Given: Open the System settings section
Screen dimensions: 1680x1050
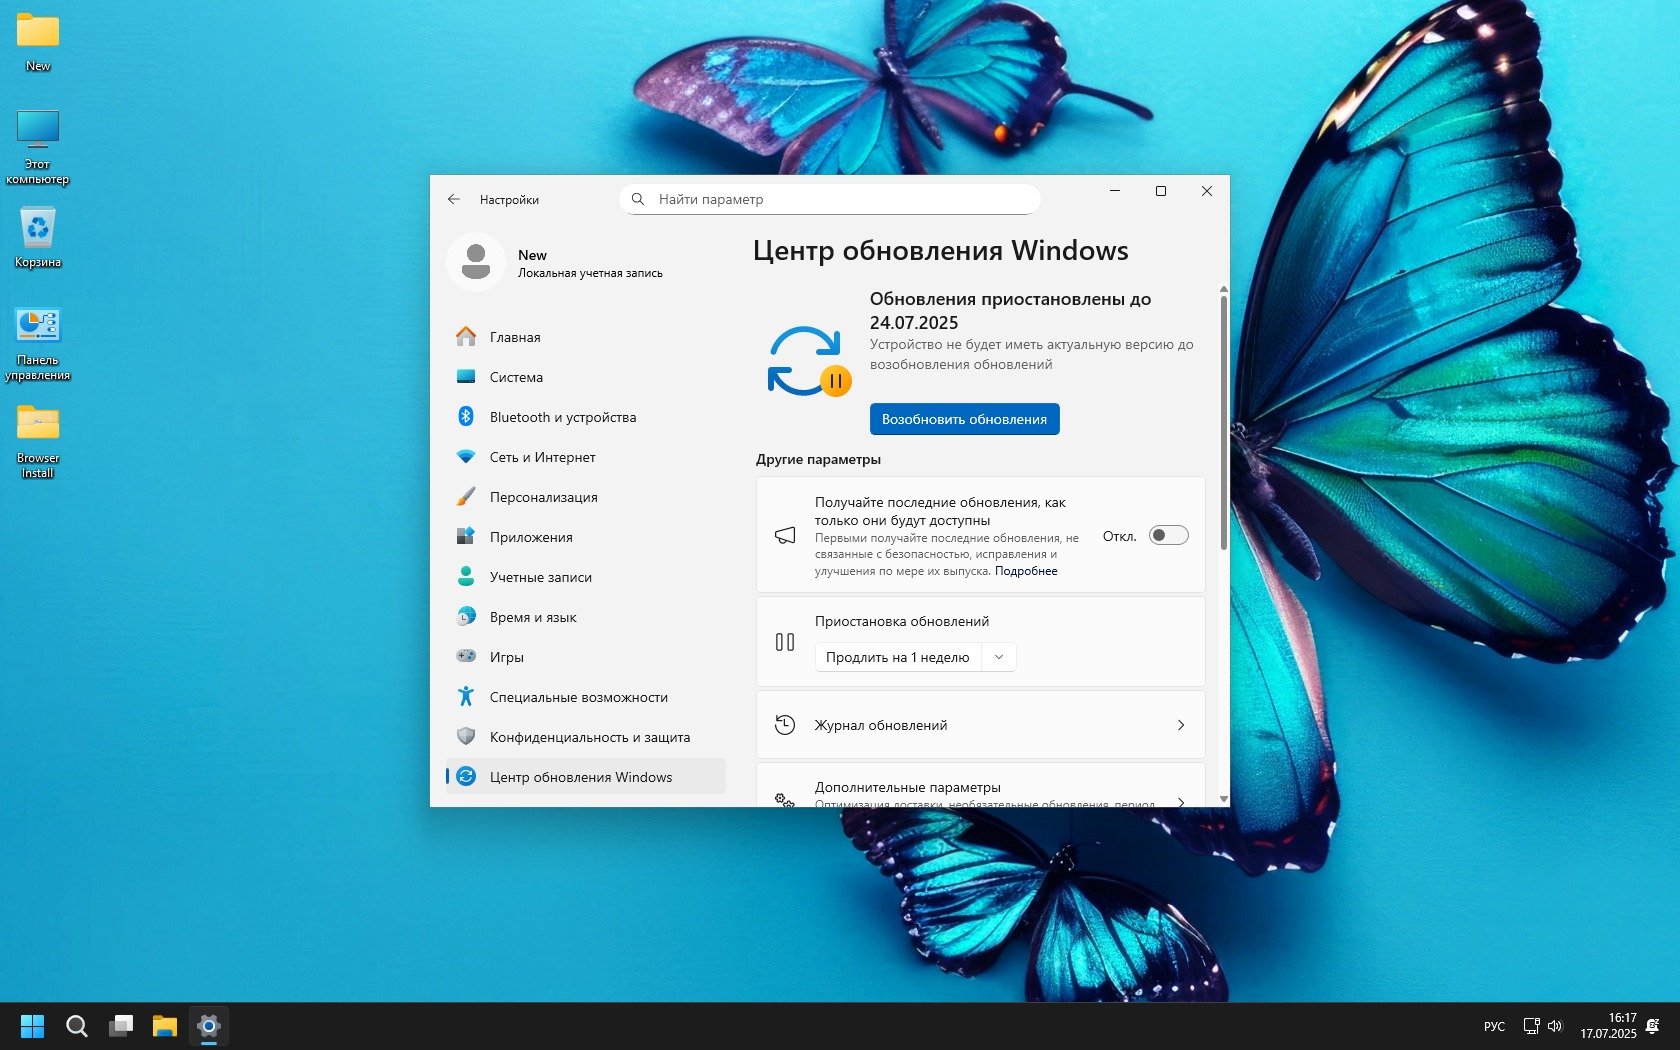Looking at the screenshot, I should (x=516, y=377).
